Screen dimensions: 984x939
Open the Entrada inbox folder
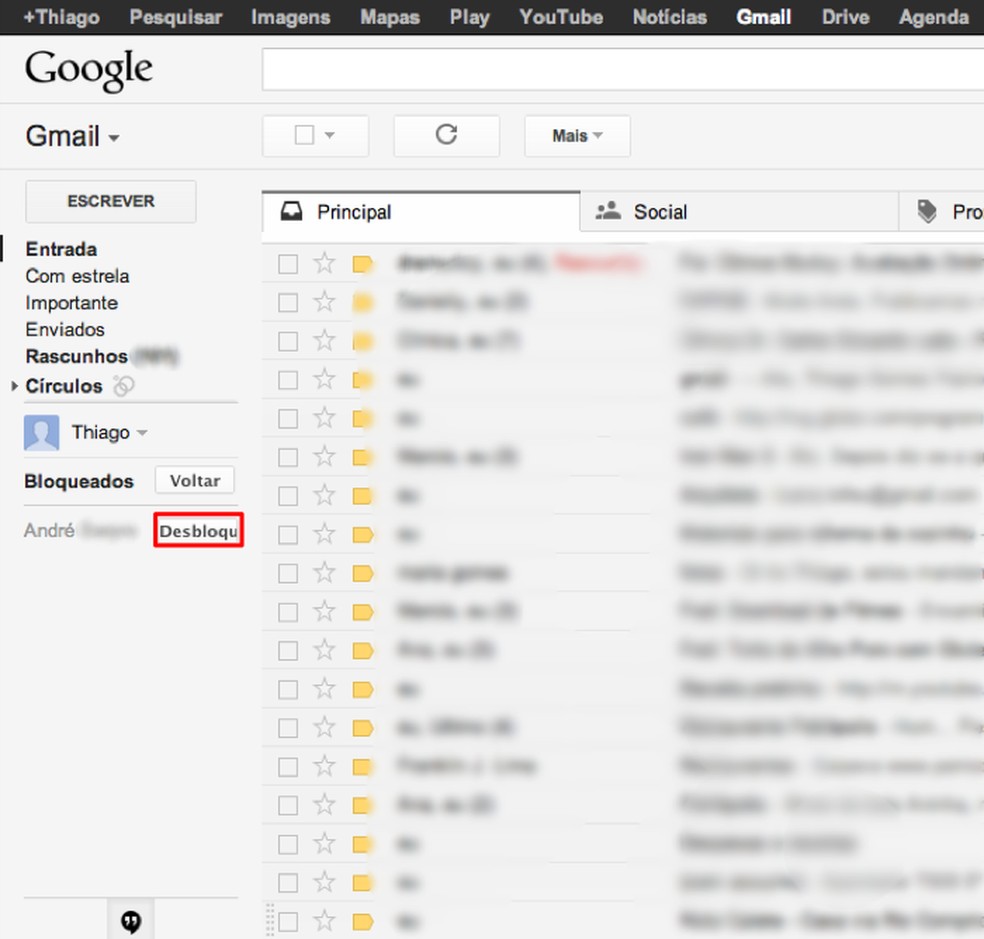tap(61, 249)
